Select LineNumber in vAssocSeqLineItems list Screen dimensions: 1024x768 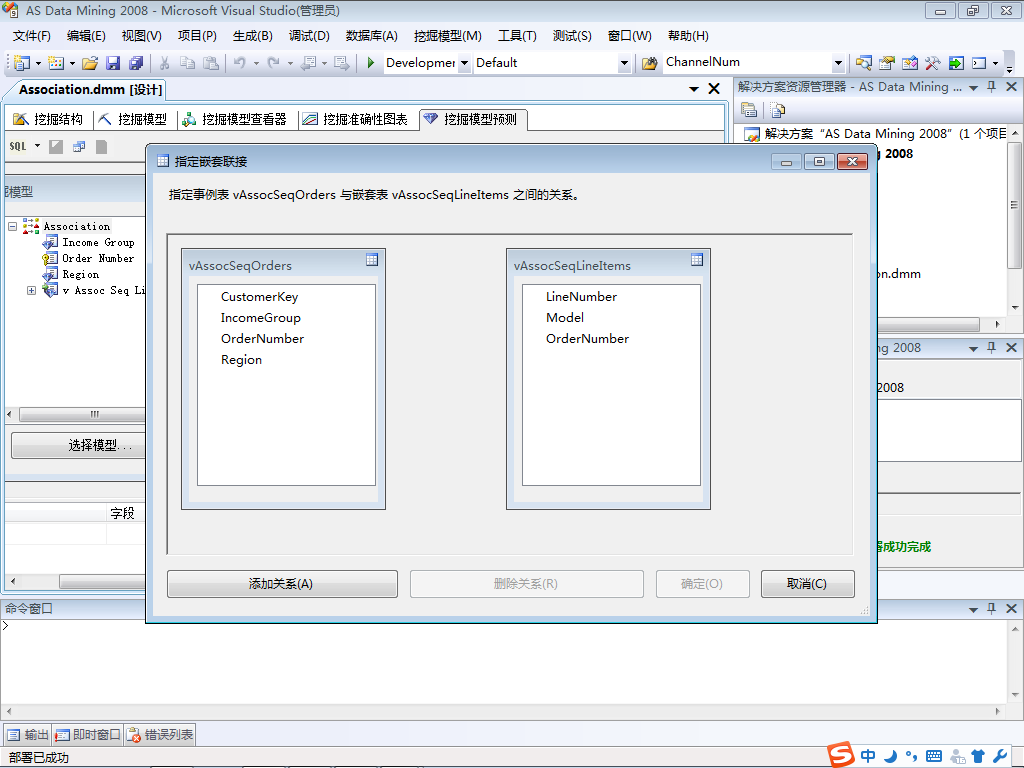click(581, 296)
